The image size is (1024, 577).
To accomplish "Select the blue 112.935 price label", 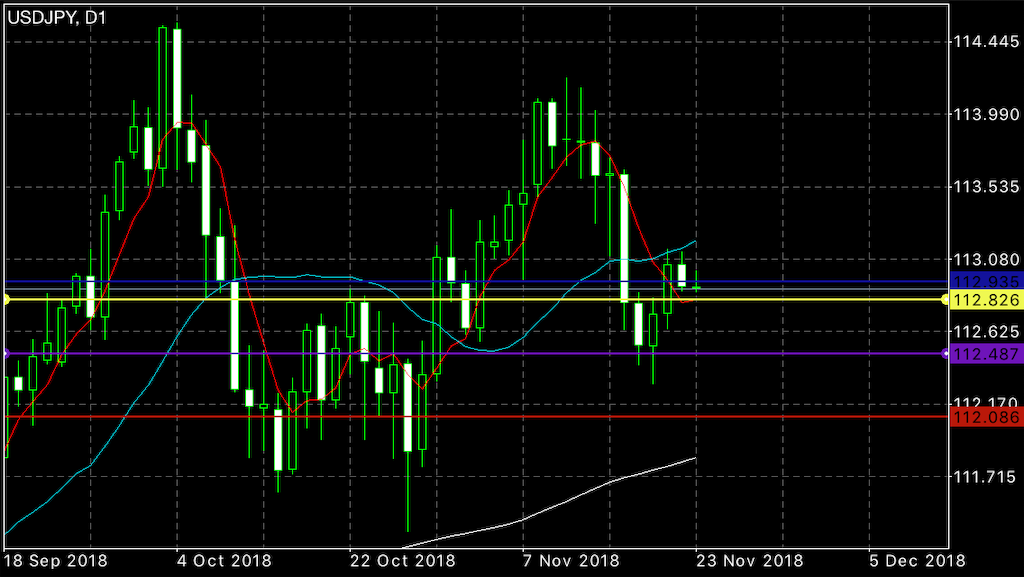I will pyautogui.click(x=986, y=281).
